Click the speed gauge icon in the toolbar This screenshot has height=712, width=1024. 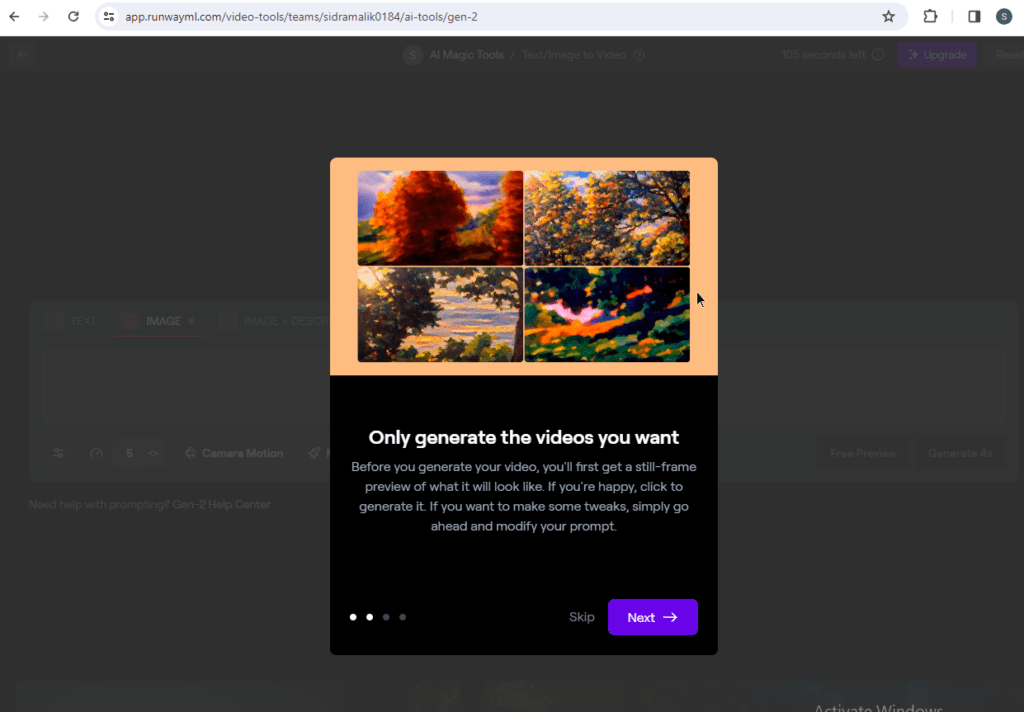96,453
